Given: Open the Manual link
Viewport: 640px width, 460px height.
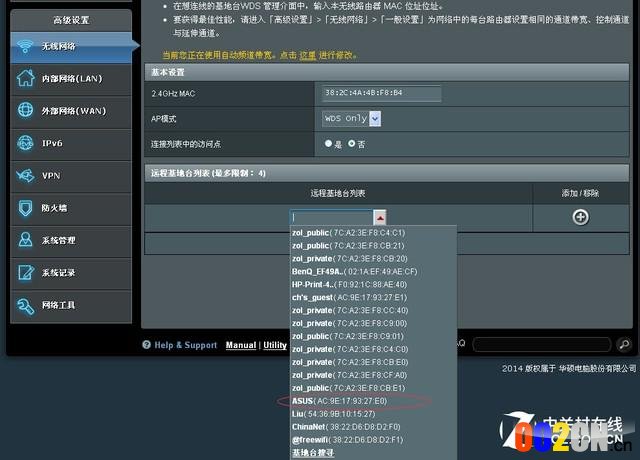Looking at the screenshot, I should [x=241, y=345].
